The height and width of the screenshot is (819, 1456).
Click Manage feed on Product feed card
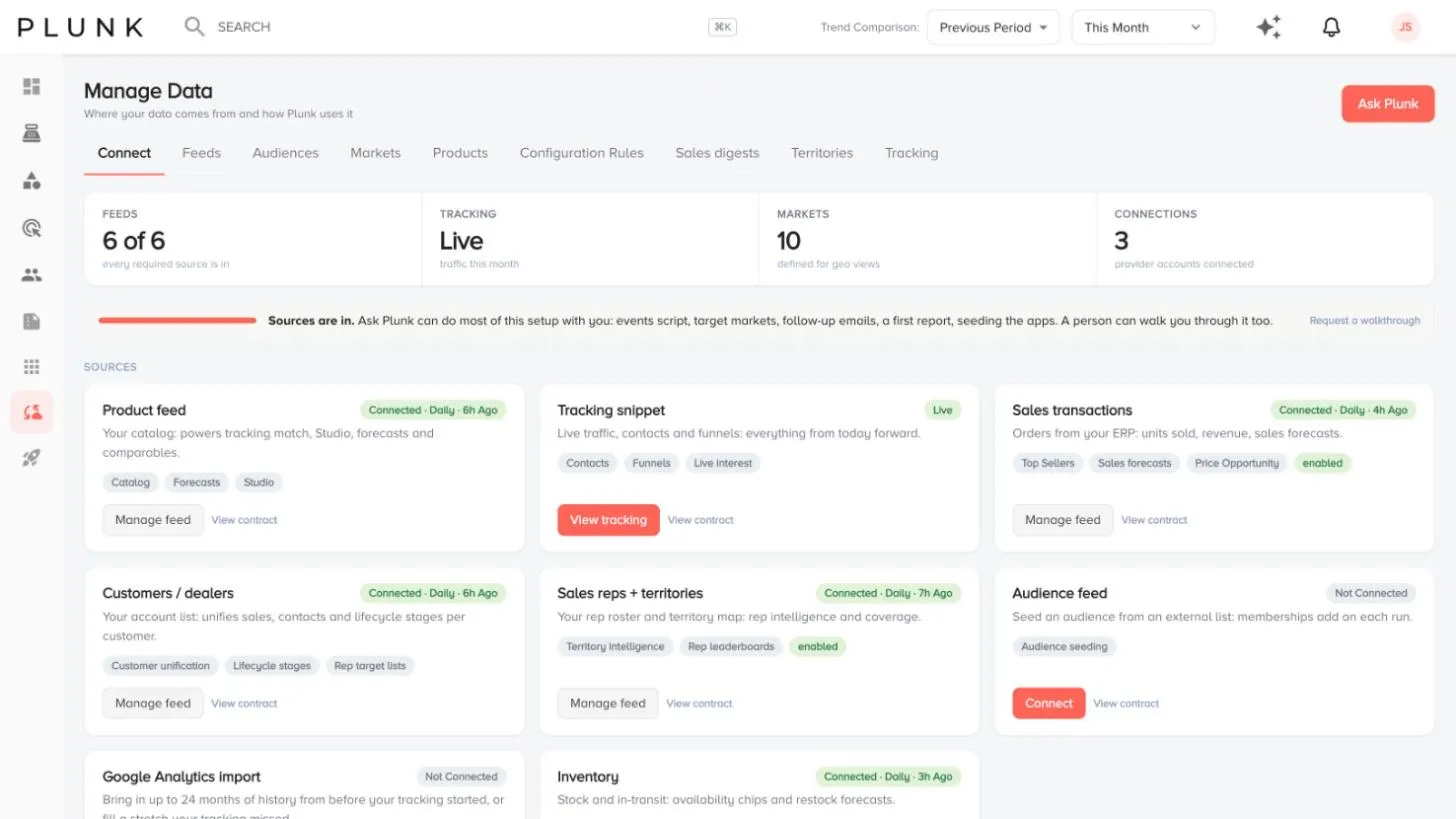153,520
